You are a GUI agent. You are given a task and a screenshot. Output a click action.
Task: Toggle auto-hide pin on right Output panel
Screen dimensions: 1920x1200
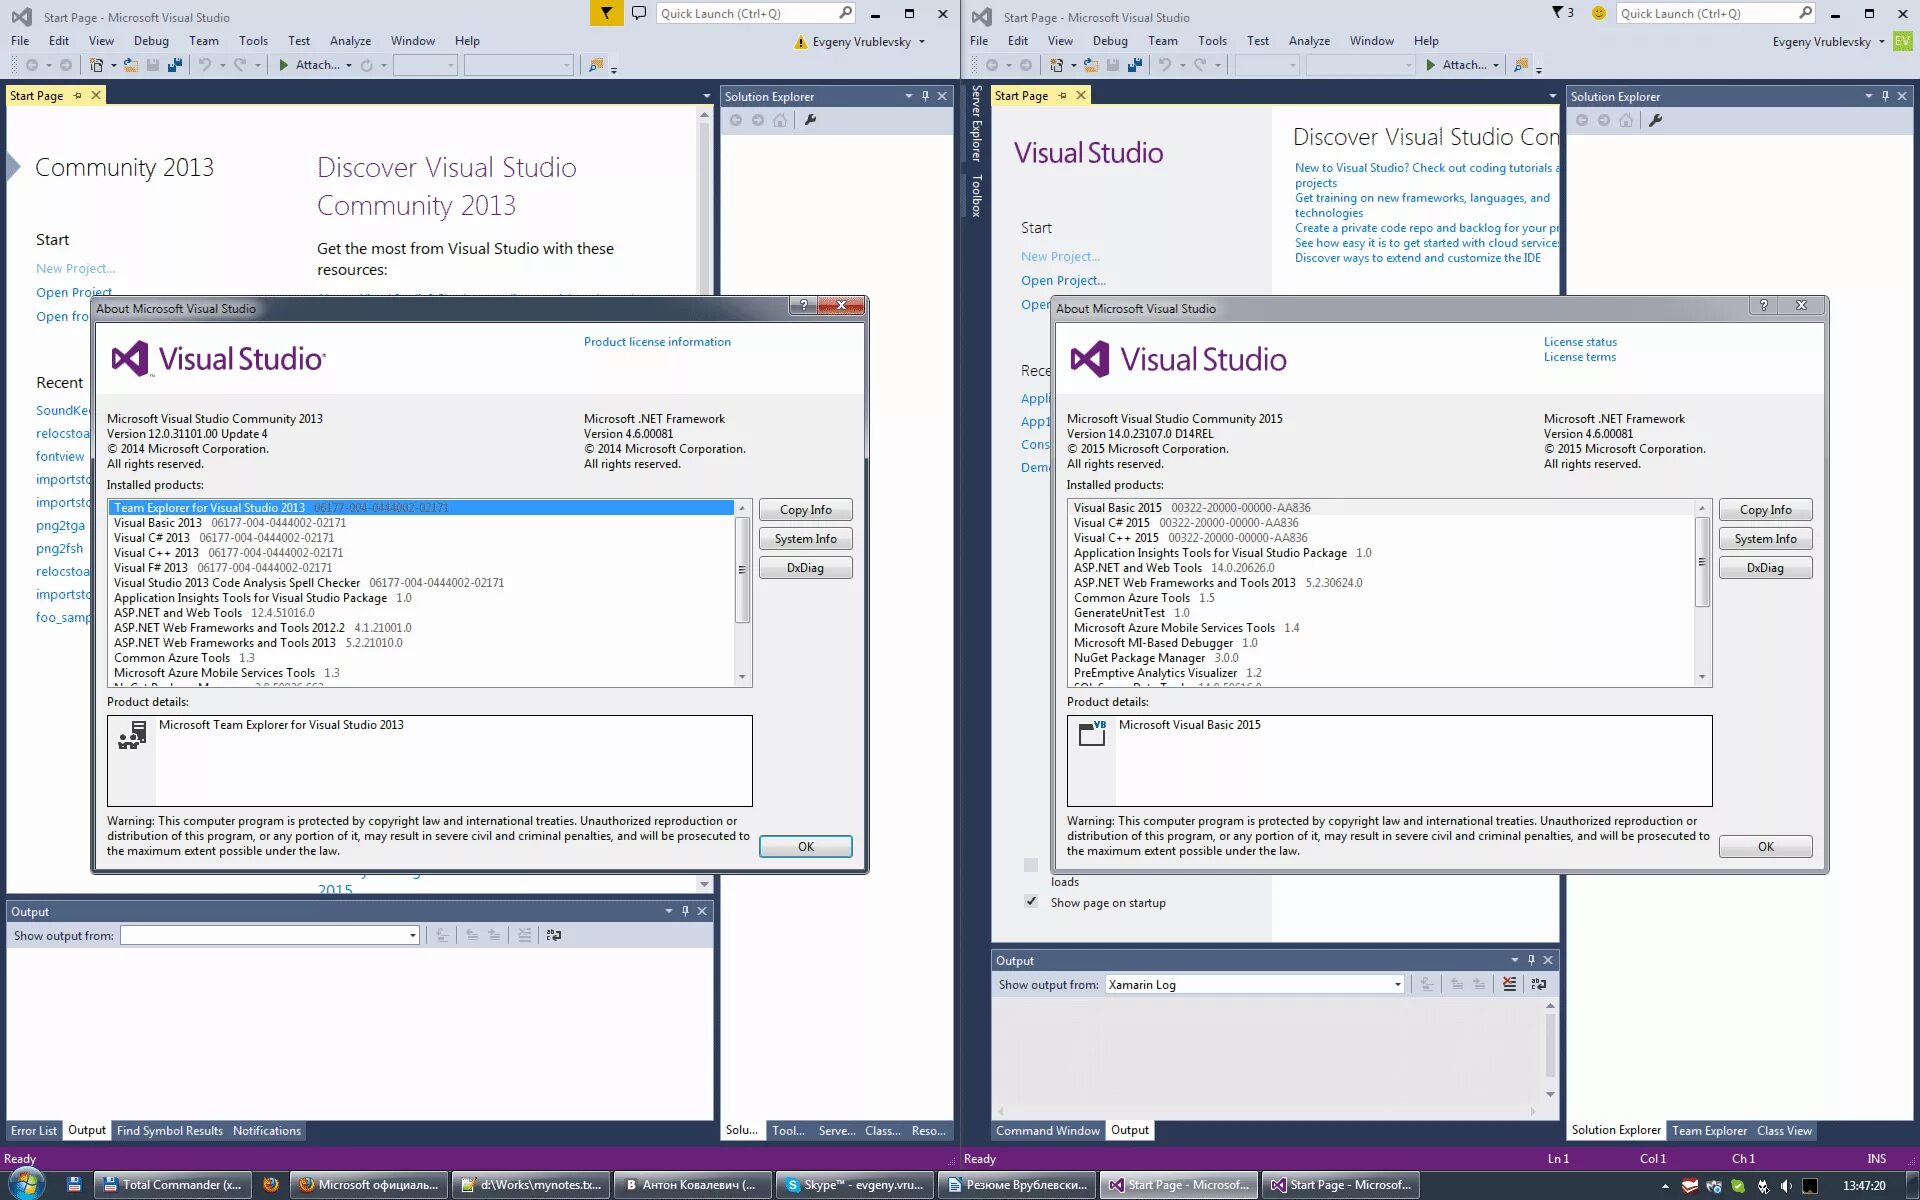click(x=1531, y=960)
